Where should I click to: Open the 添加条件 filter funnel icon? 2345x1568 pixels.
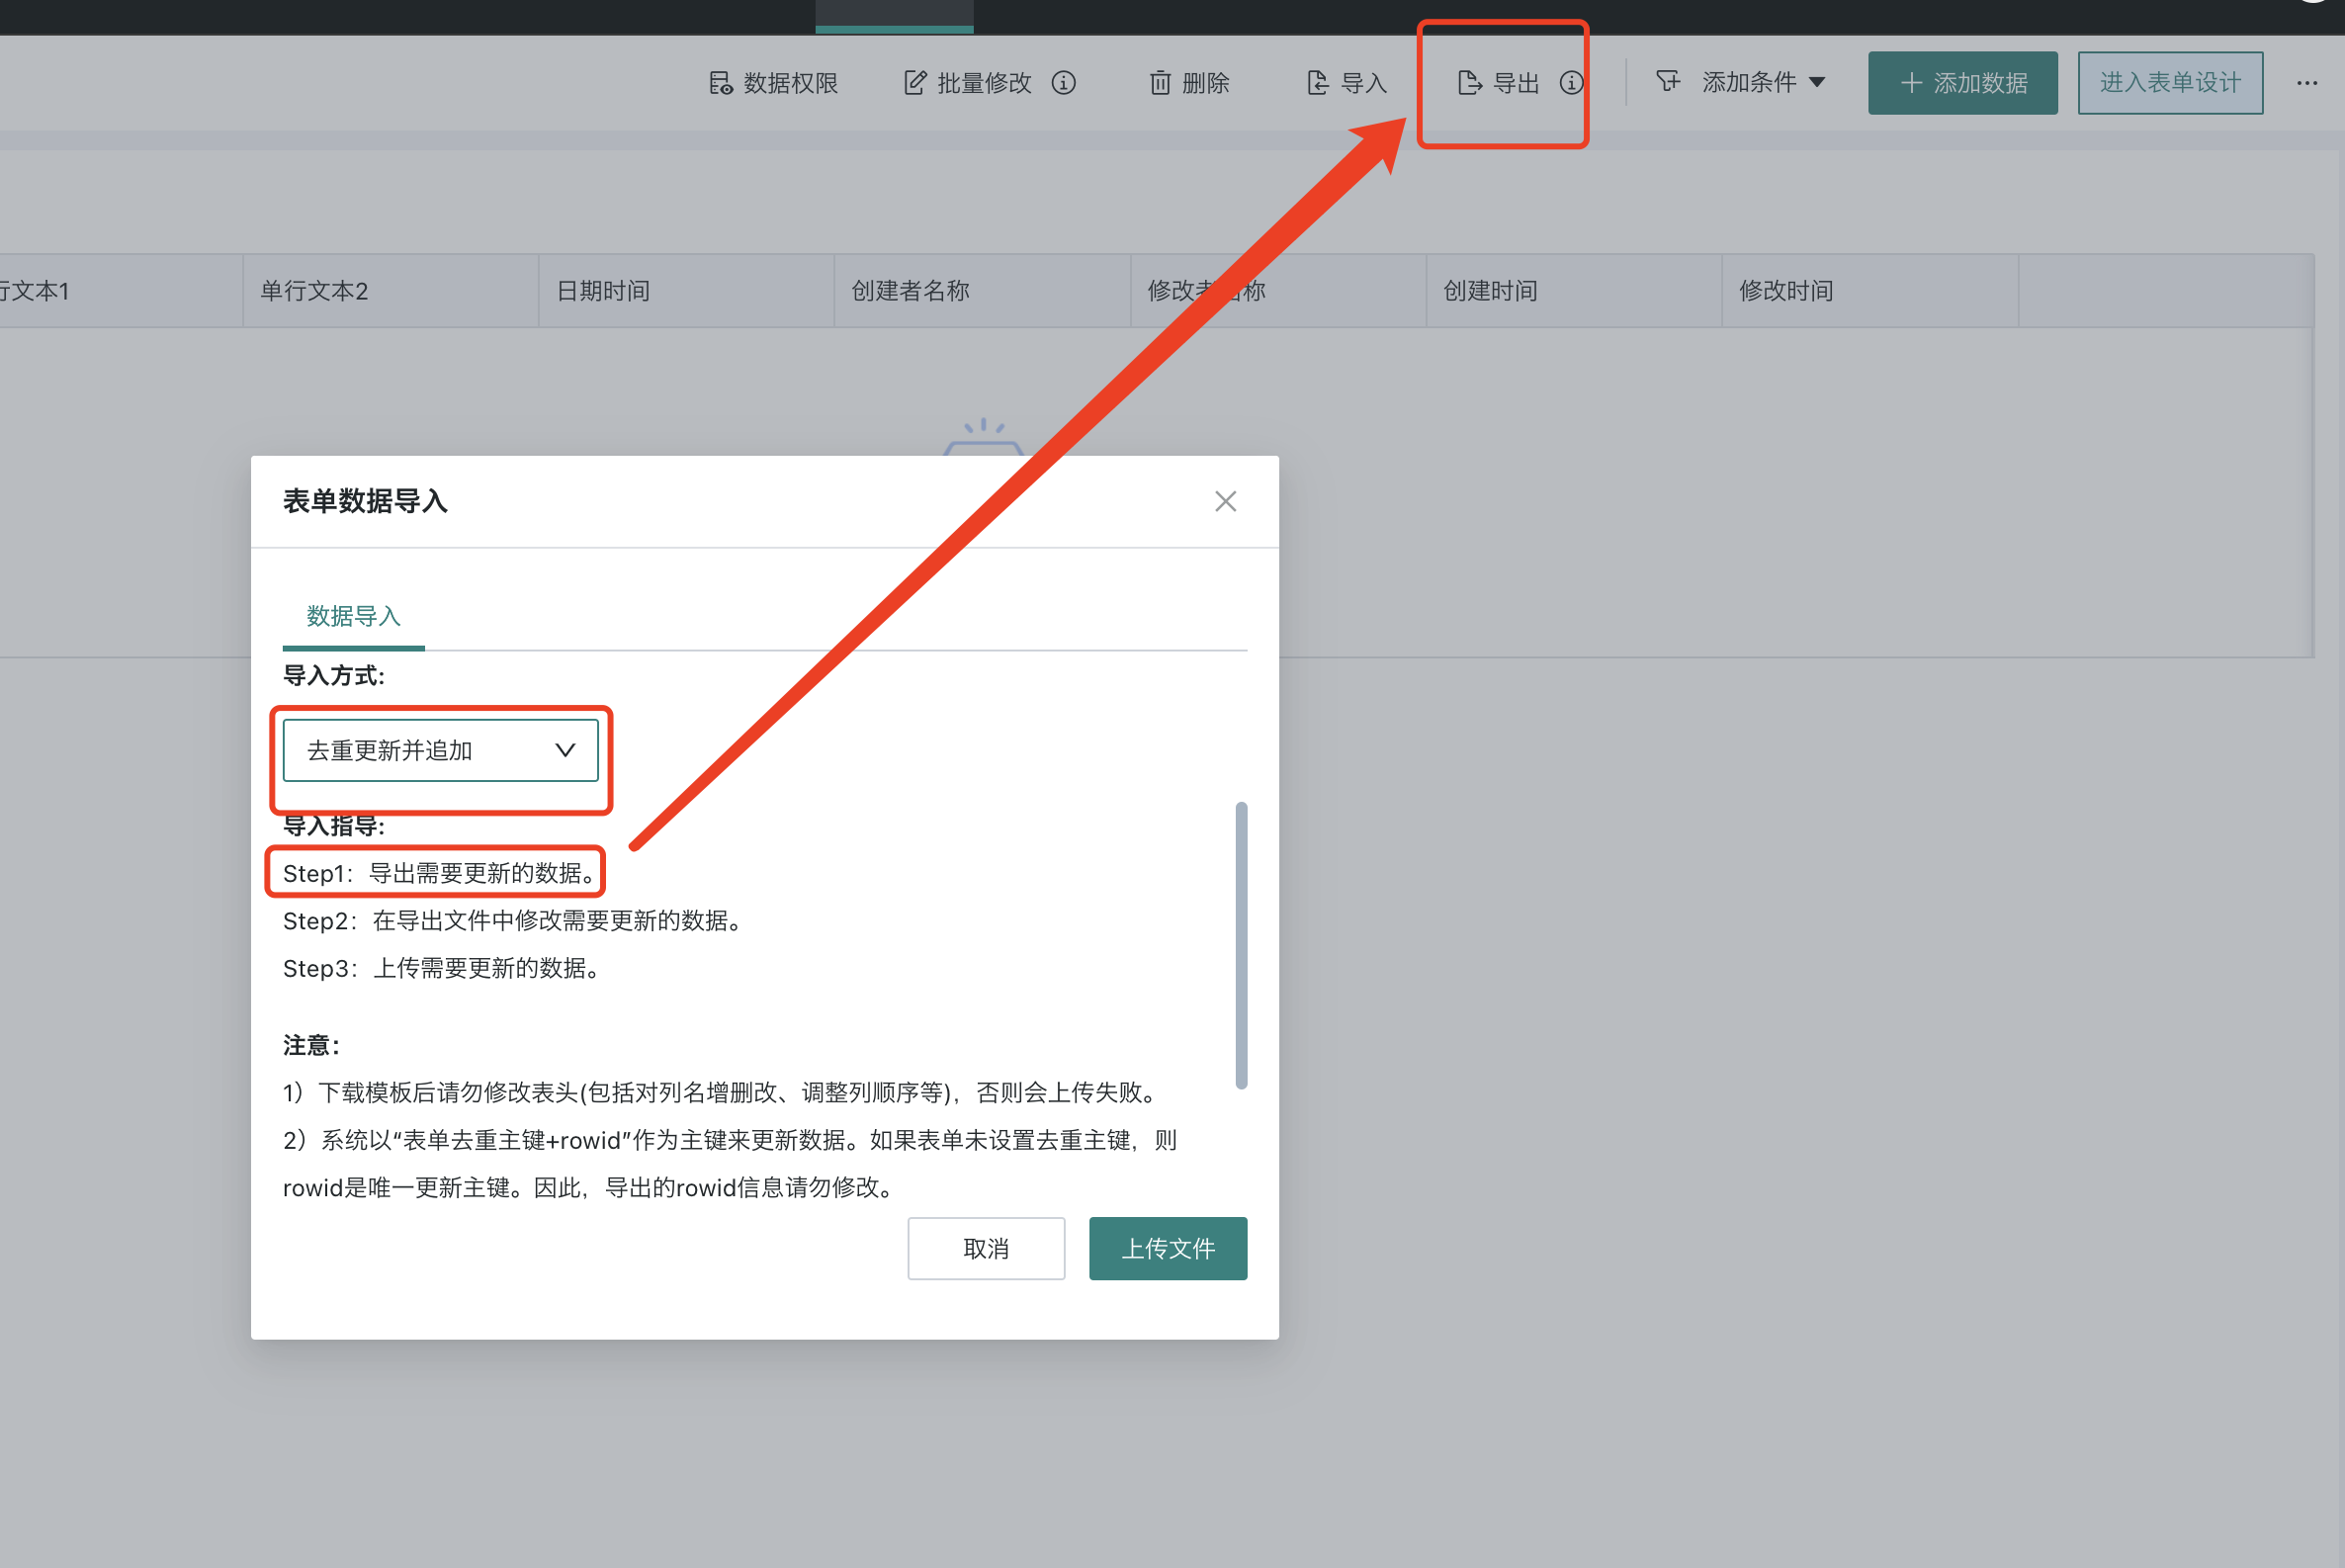click(1668, 82)
